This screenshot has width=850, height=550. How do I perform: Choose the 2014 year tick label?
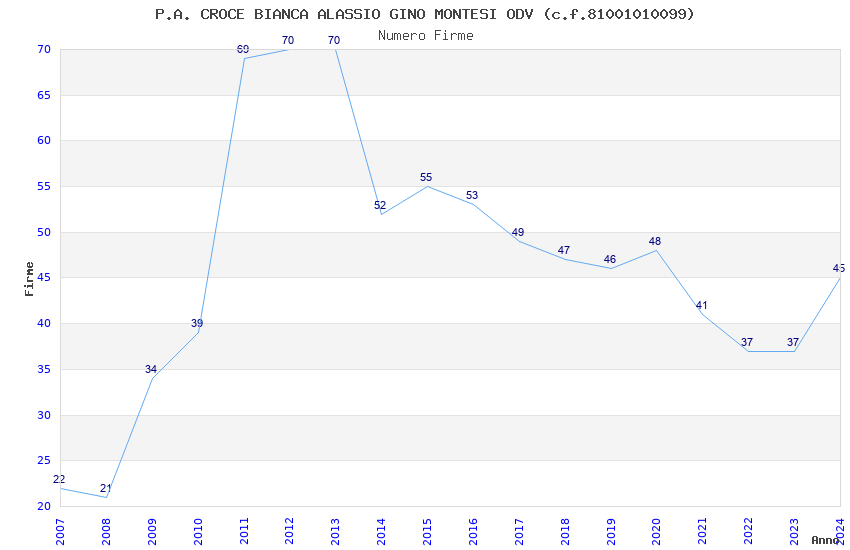(381, 532)
